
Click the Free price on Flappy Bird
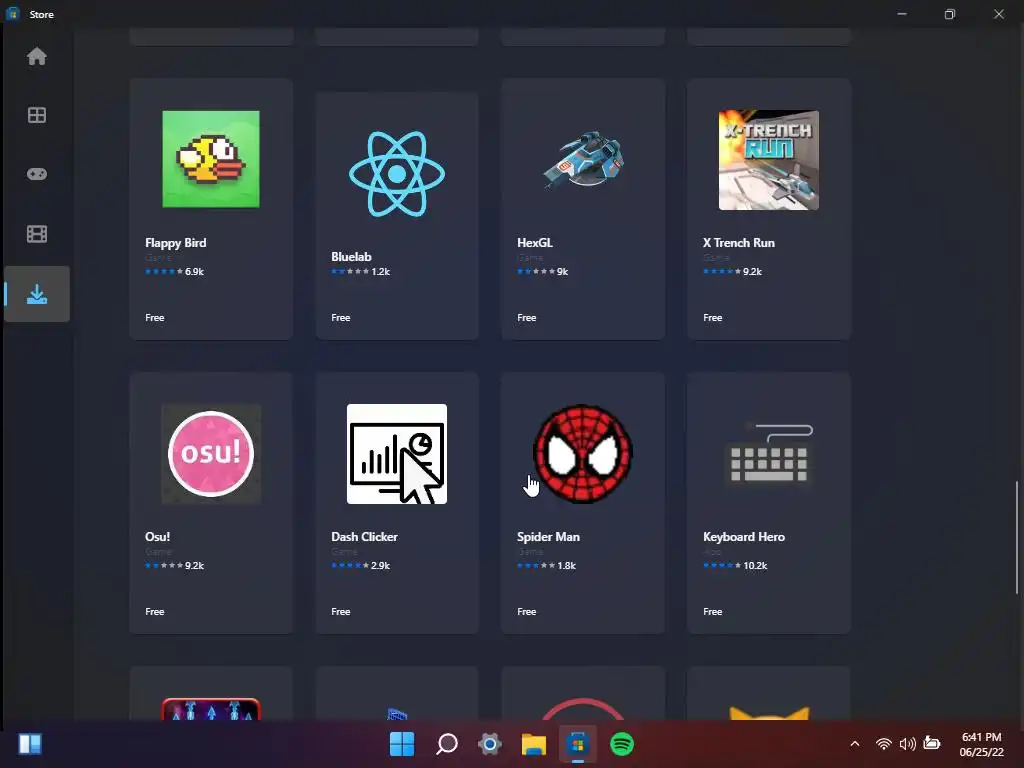pyautogui.click(x=155, y=317)
